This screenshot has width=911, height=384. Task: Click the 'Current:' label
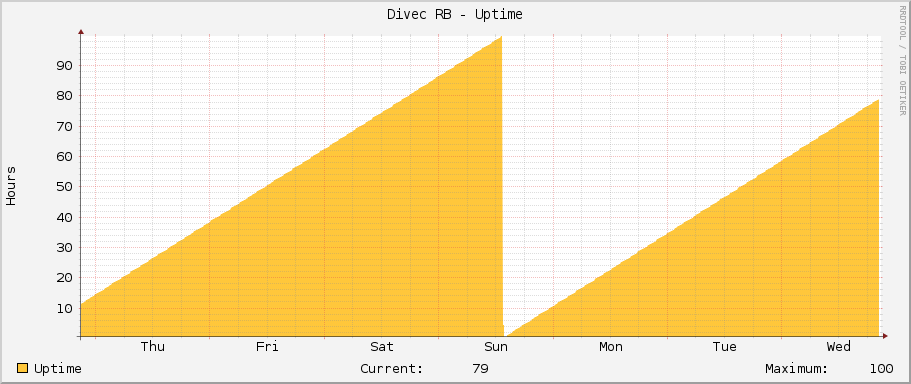point(392,369)
